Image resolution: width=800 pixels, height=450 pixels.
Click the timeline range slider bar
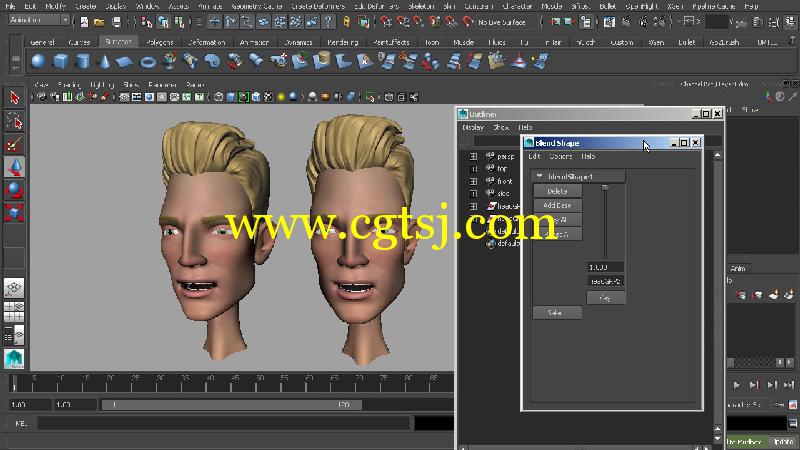pyautogui.click(x=232, y=405)
